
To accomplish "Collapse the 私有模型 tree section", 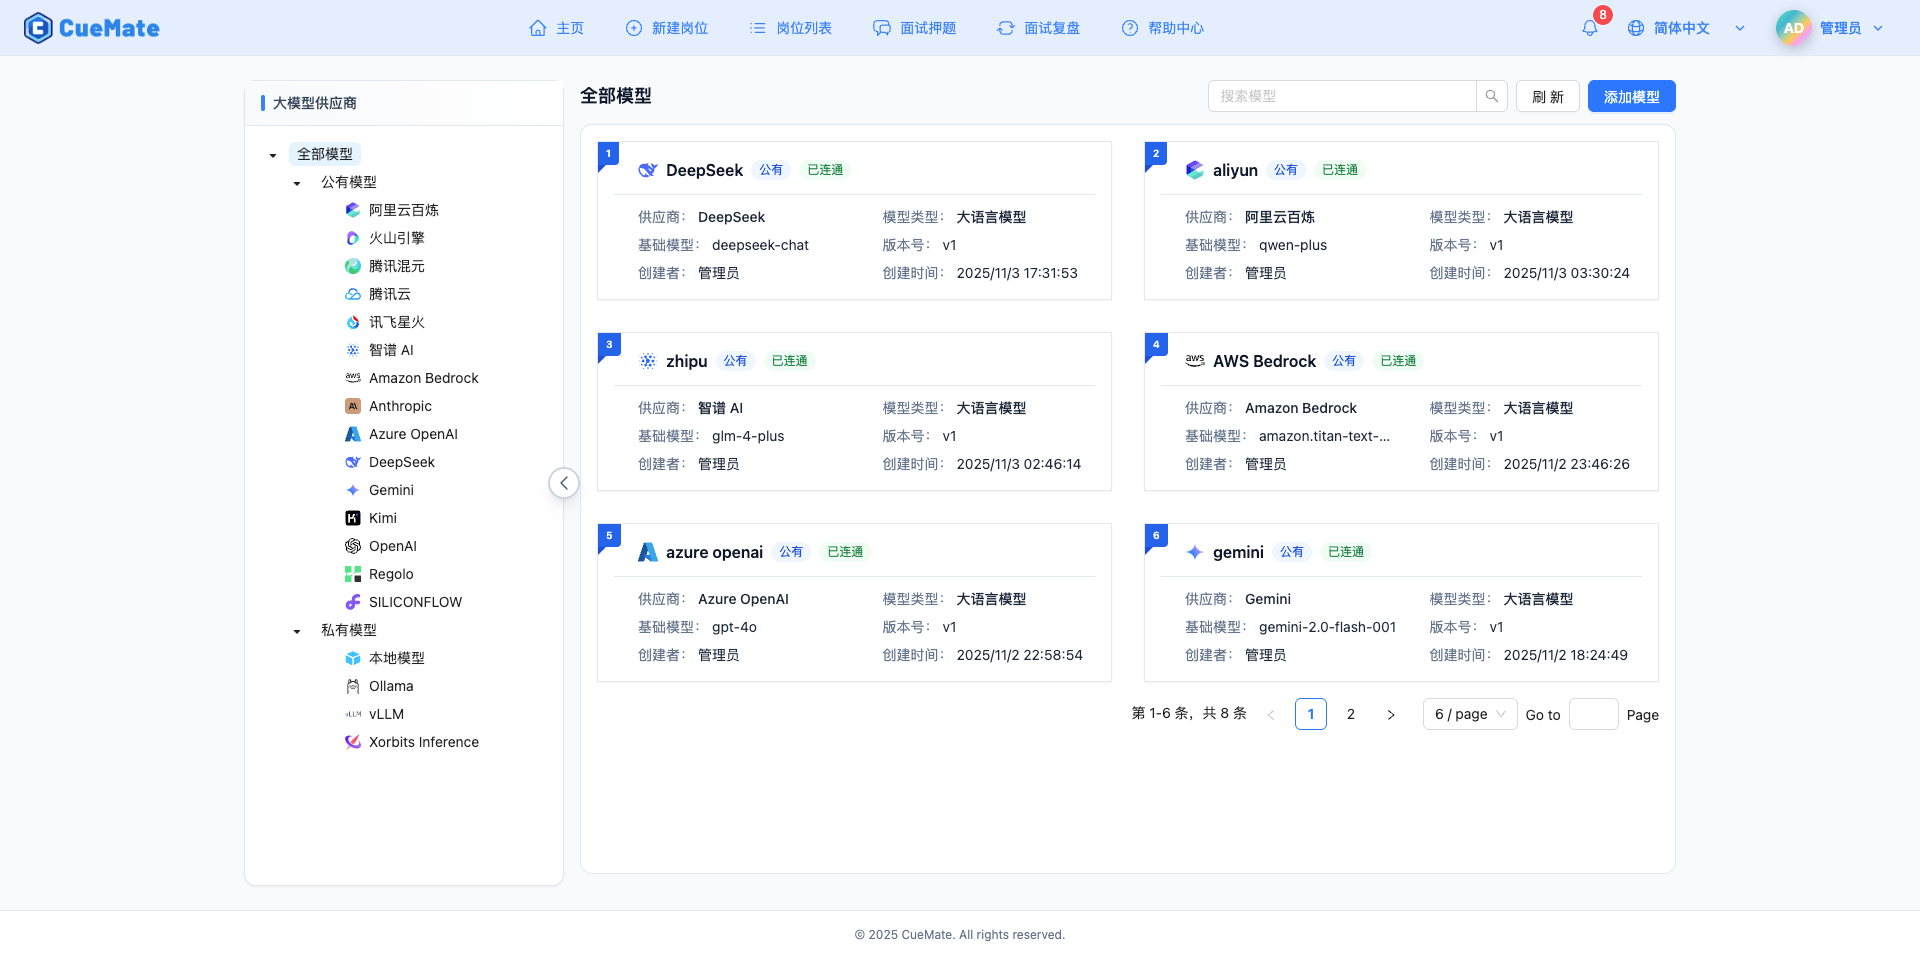I will [296, 630].
